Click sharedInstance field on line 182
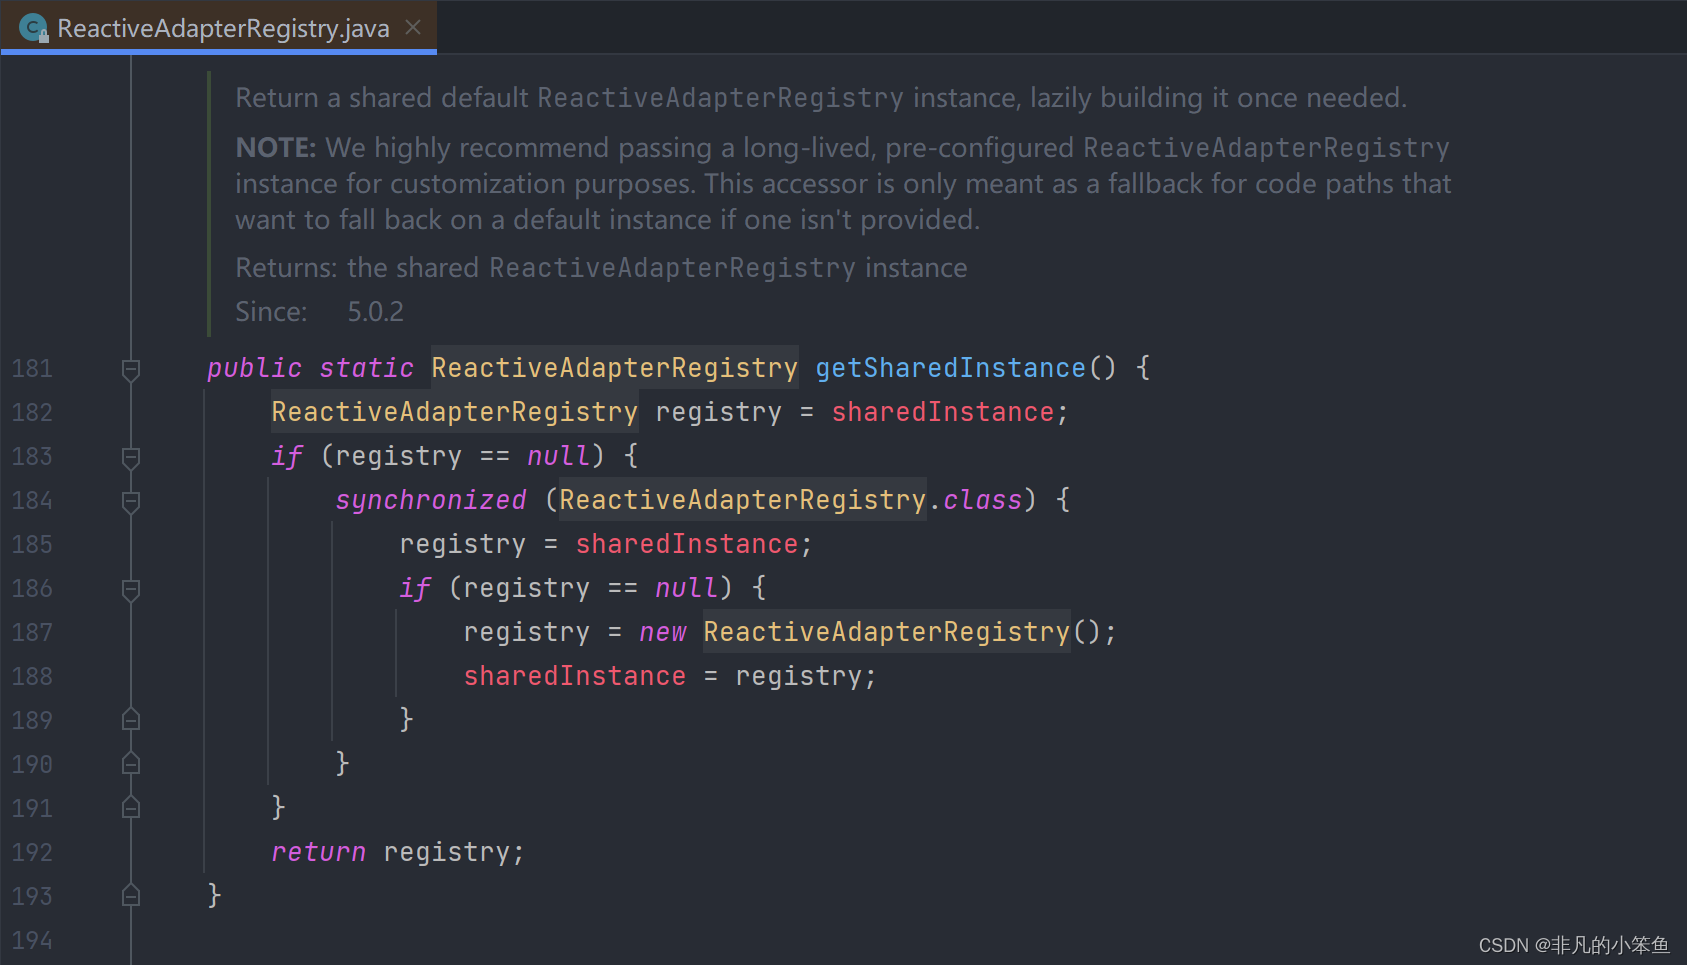 (943, 412)
